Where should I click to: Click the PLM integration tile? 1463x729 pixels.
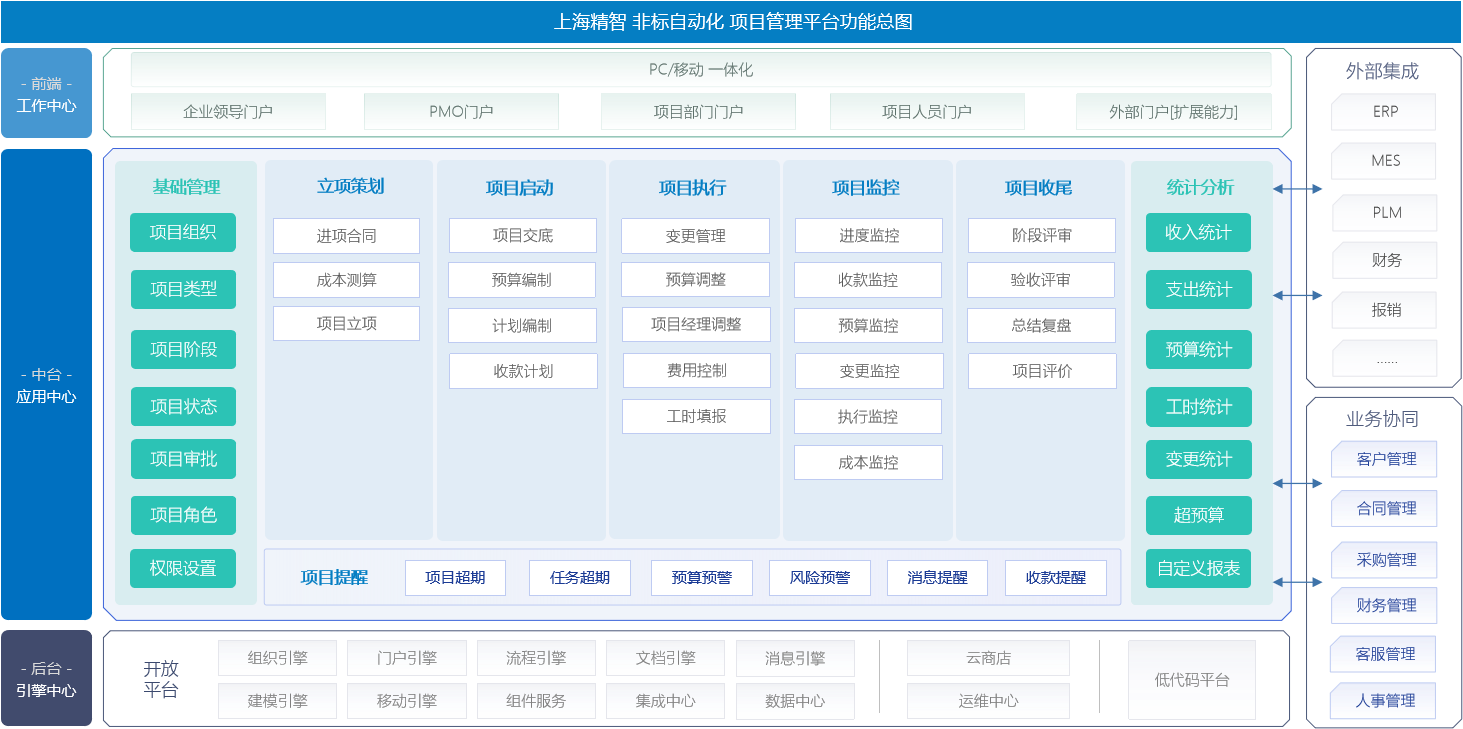click(x=1384, y=213)
